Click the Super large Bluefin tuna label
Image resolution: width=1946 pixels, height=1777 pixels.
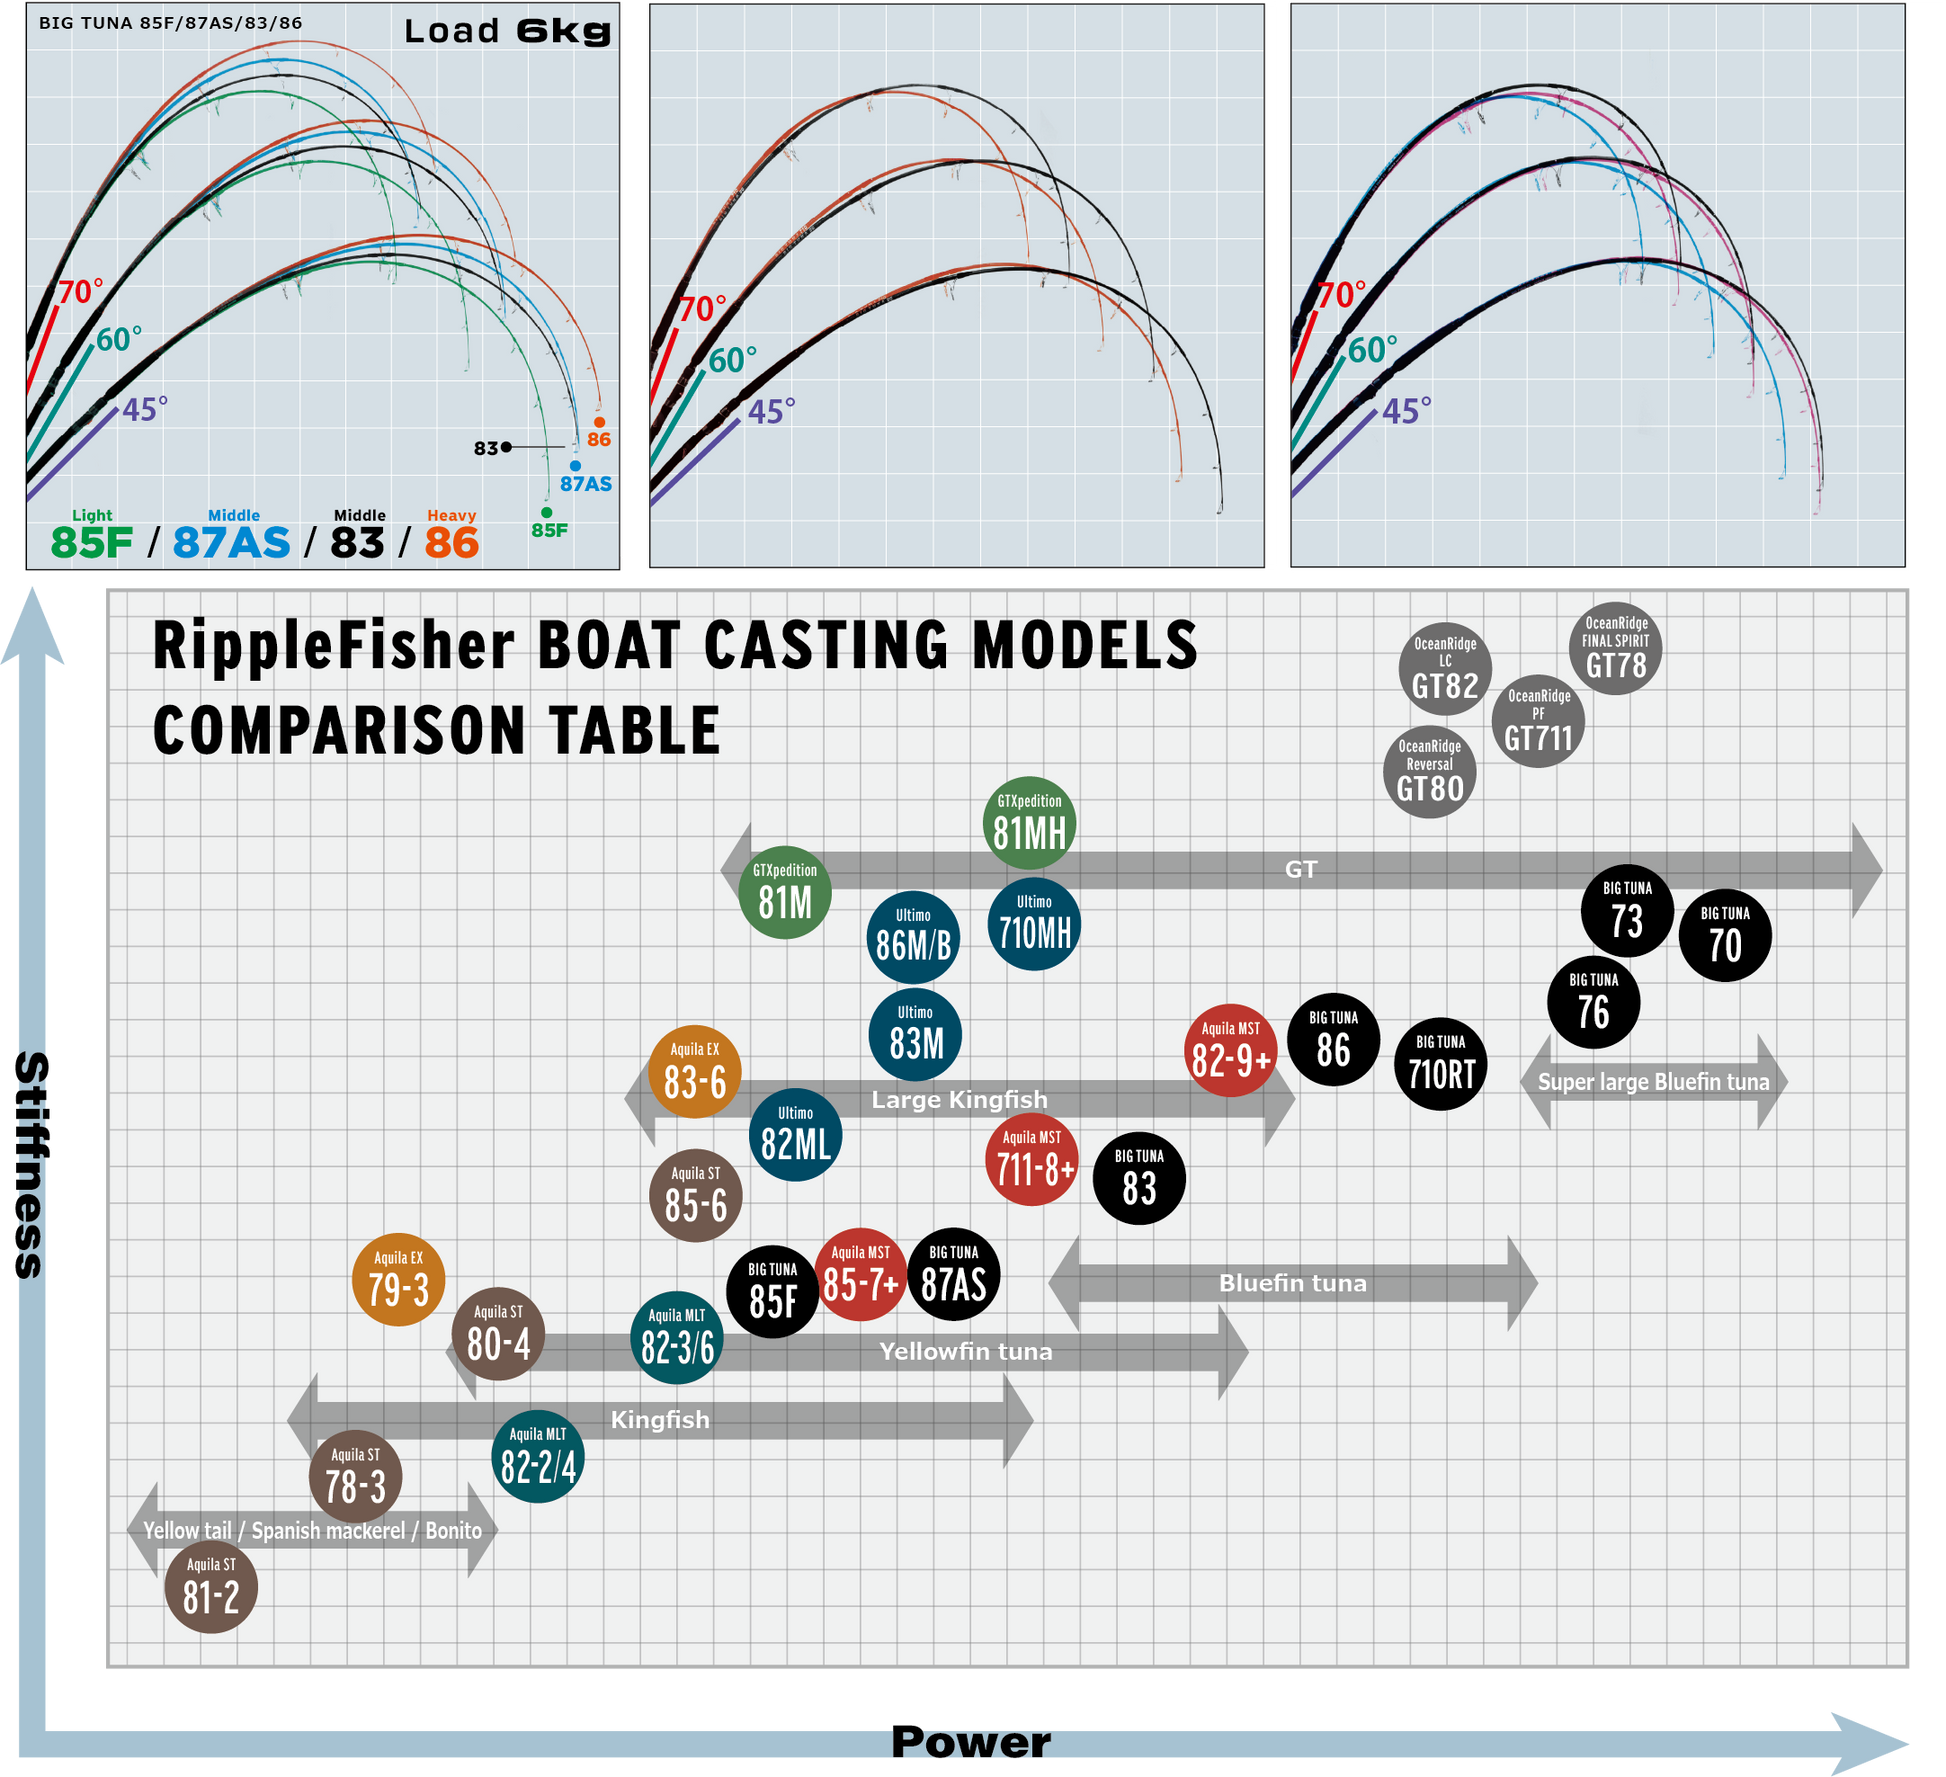coord(1653,1082)
